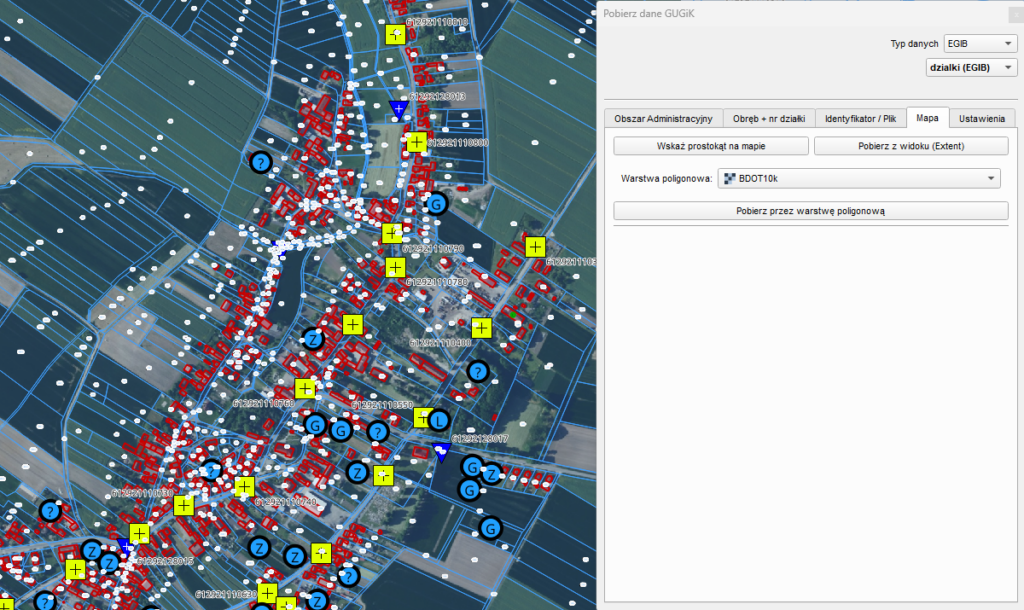Open the Typ danych dropdown
1024x610 pixels.
981,44
